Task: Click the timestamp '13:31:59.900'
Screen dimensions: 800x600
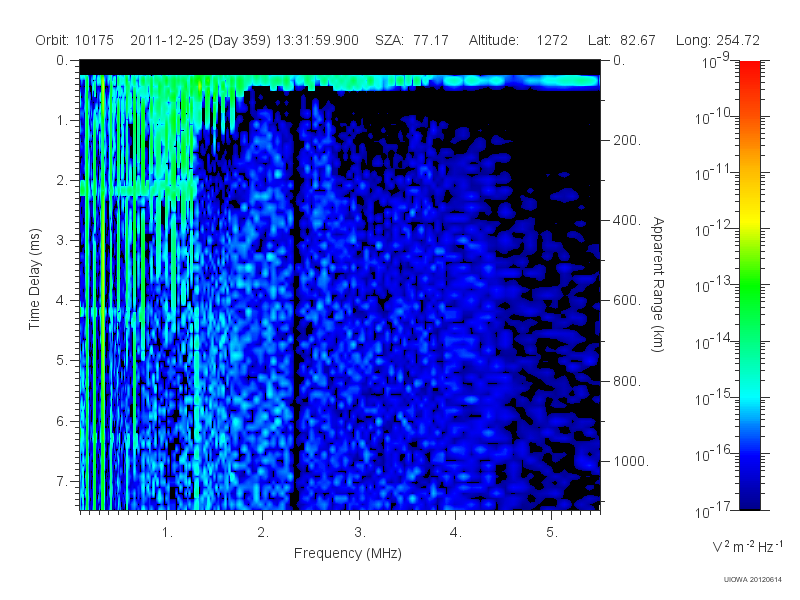Action: click(x=317, y=40)
